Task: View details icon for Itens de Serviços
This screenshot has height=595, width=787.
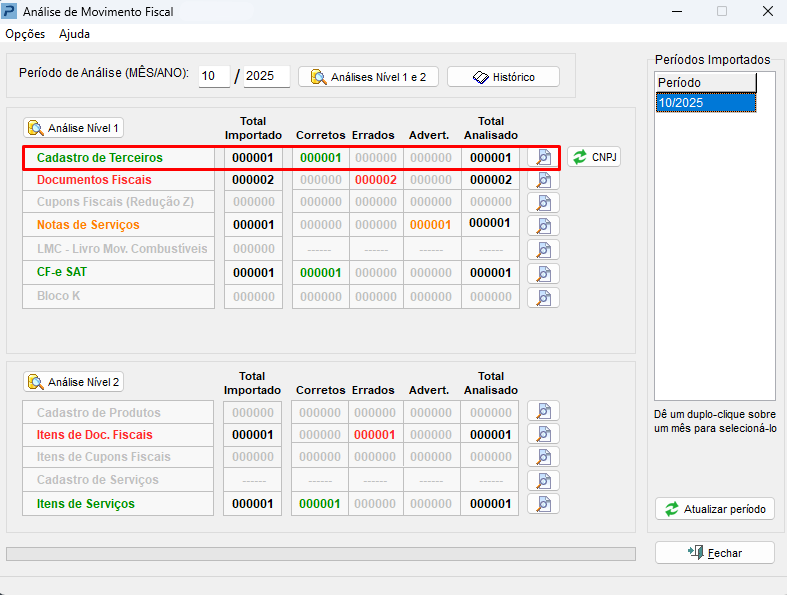Action: (543, 504)
